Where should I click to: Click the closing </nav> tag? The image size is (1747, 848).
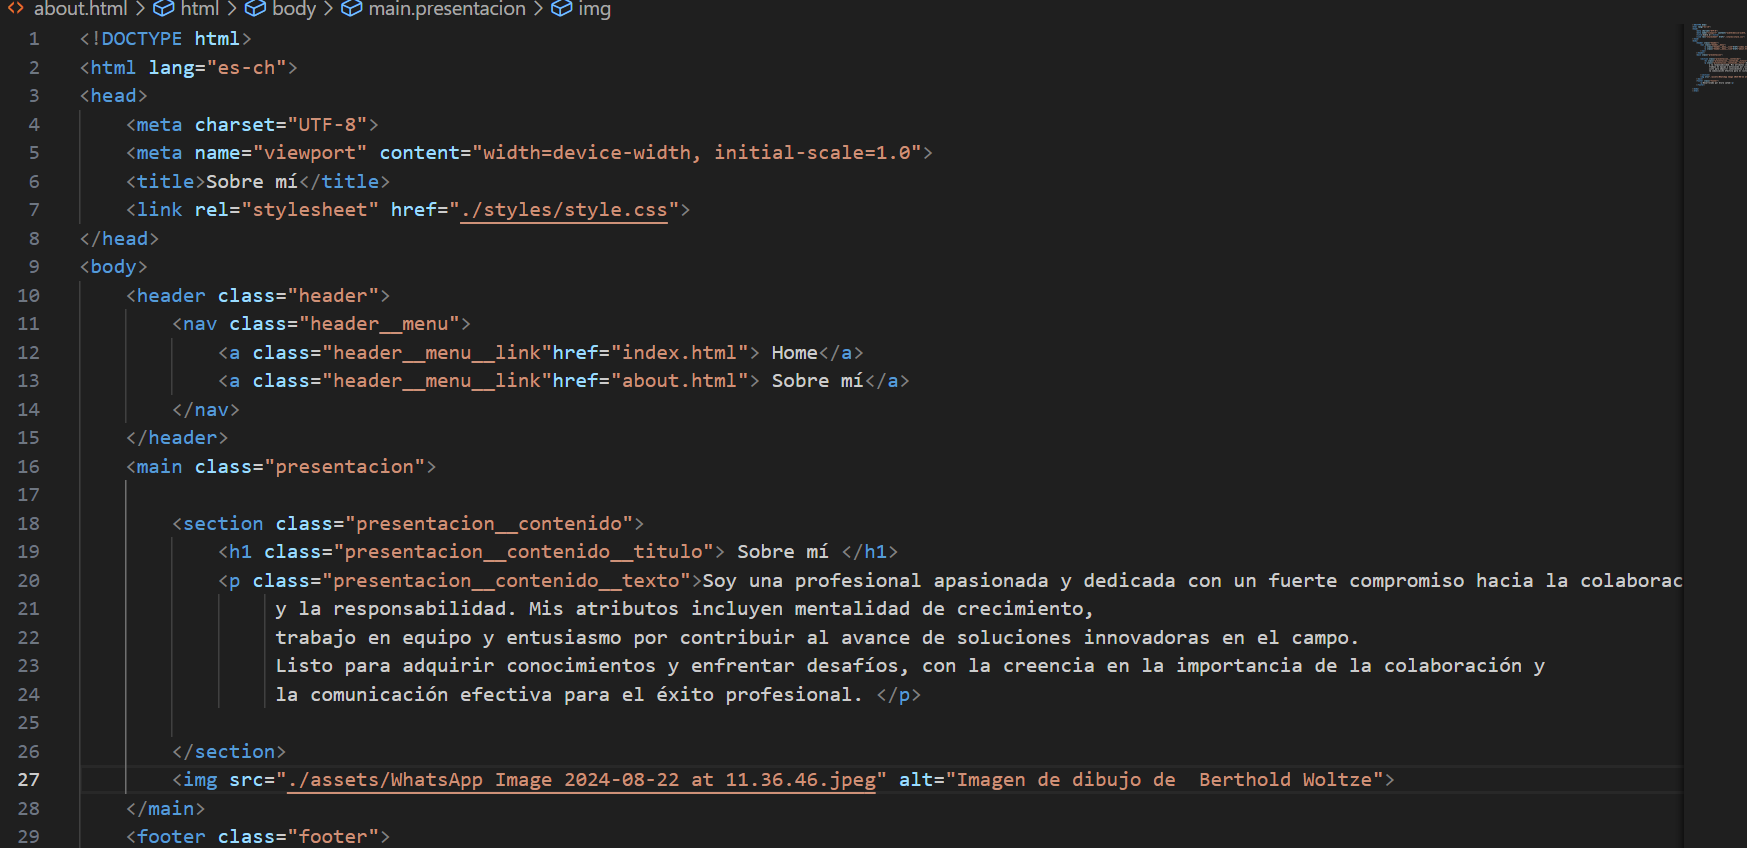tap(206, 410)
